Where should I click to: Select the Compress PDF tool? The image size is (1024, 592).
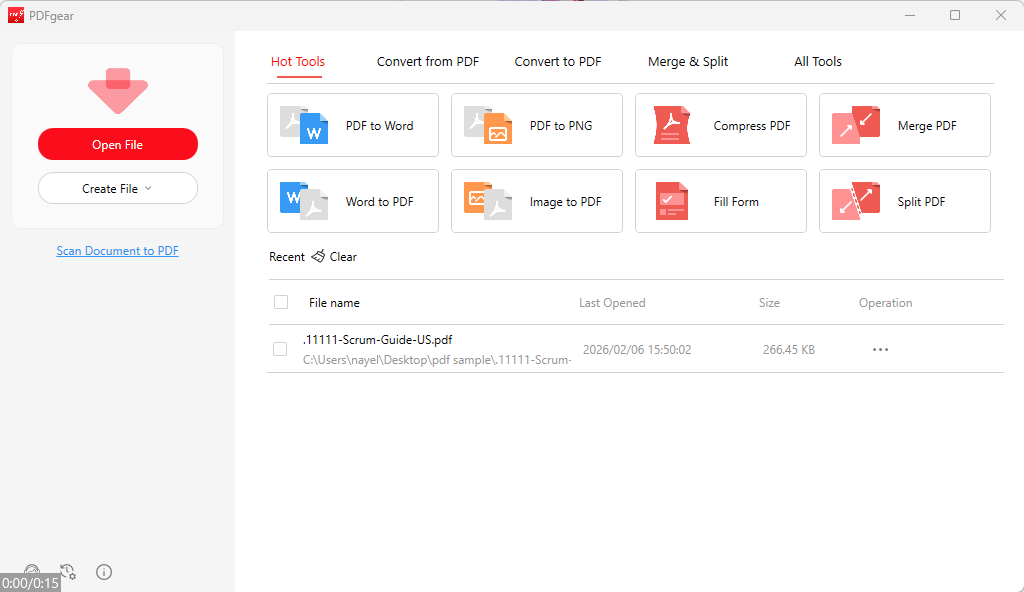click(721, 125)
